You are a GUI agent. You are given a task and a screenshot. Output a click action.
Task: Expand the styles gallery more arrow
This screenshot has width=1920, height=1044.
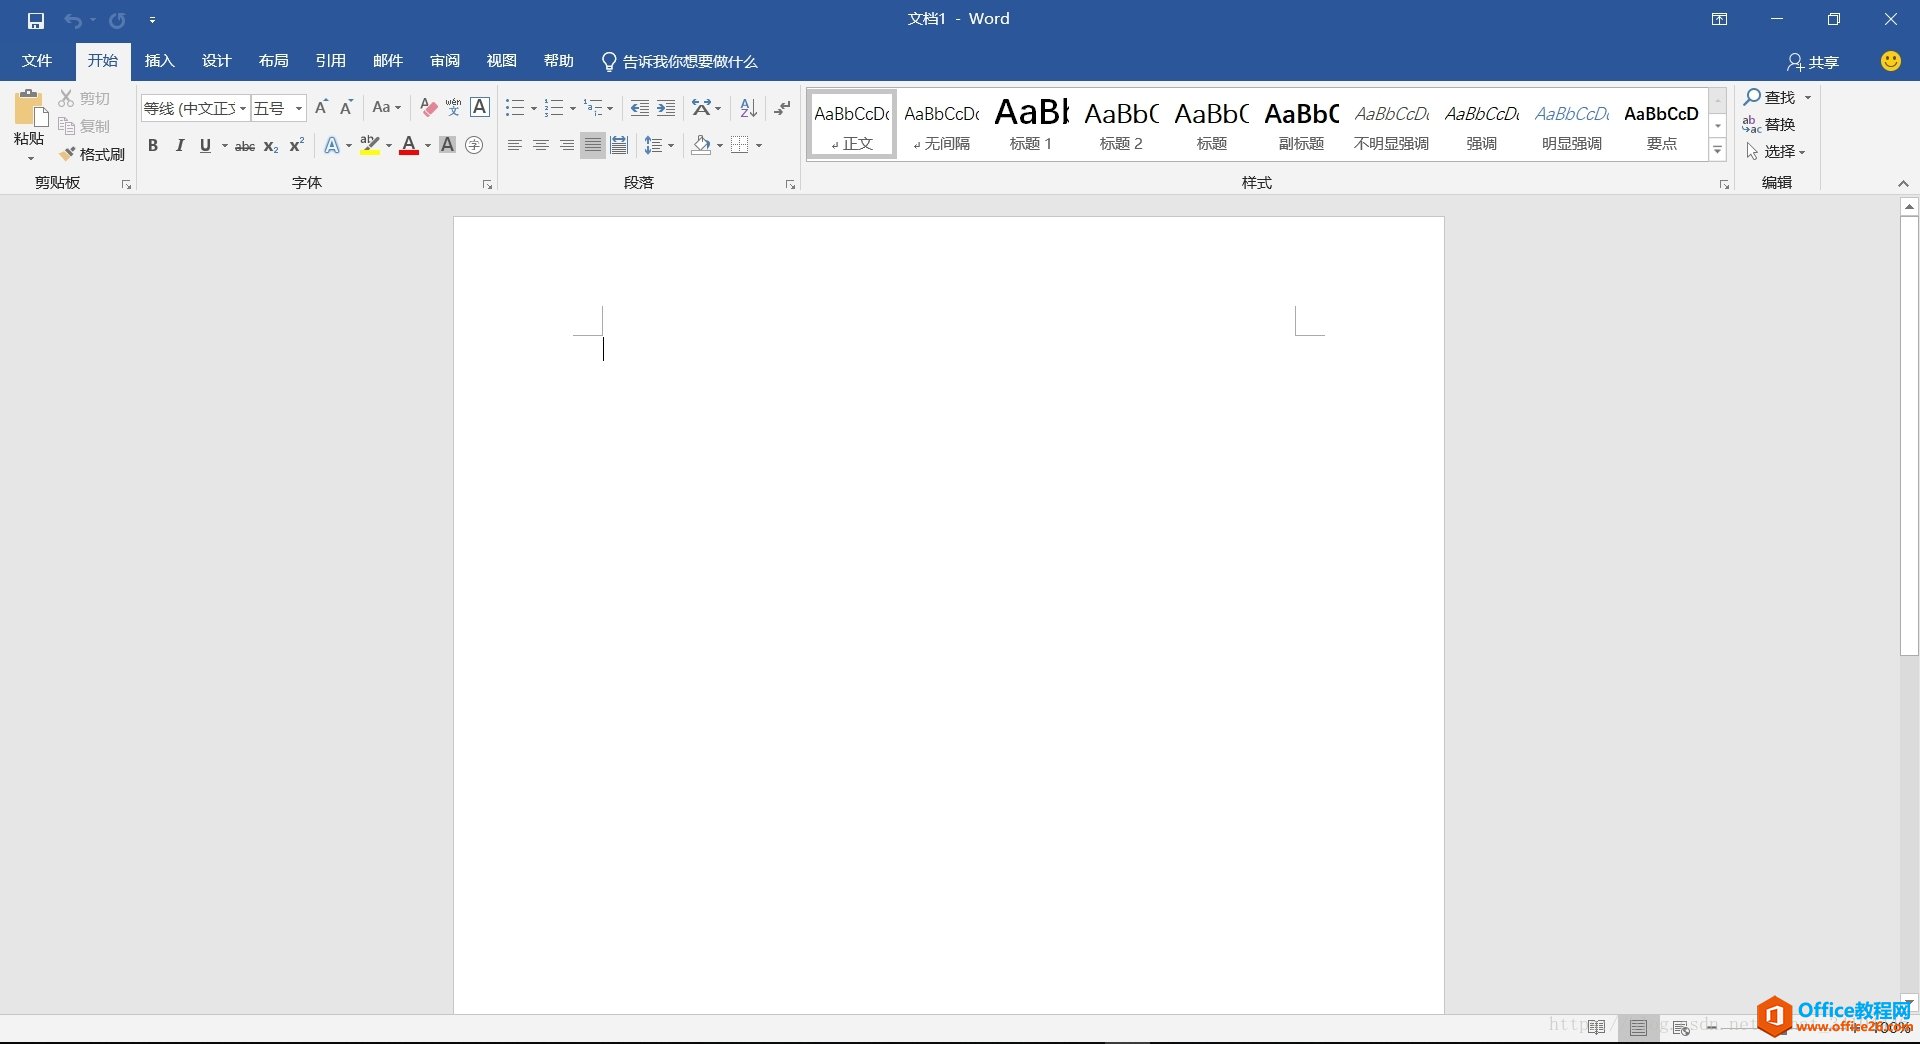tap(1717, 150)
